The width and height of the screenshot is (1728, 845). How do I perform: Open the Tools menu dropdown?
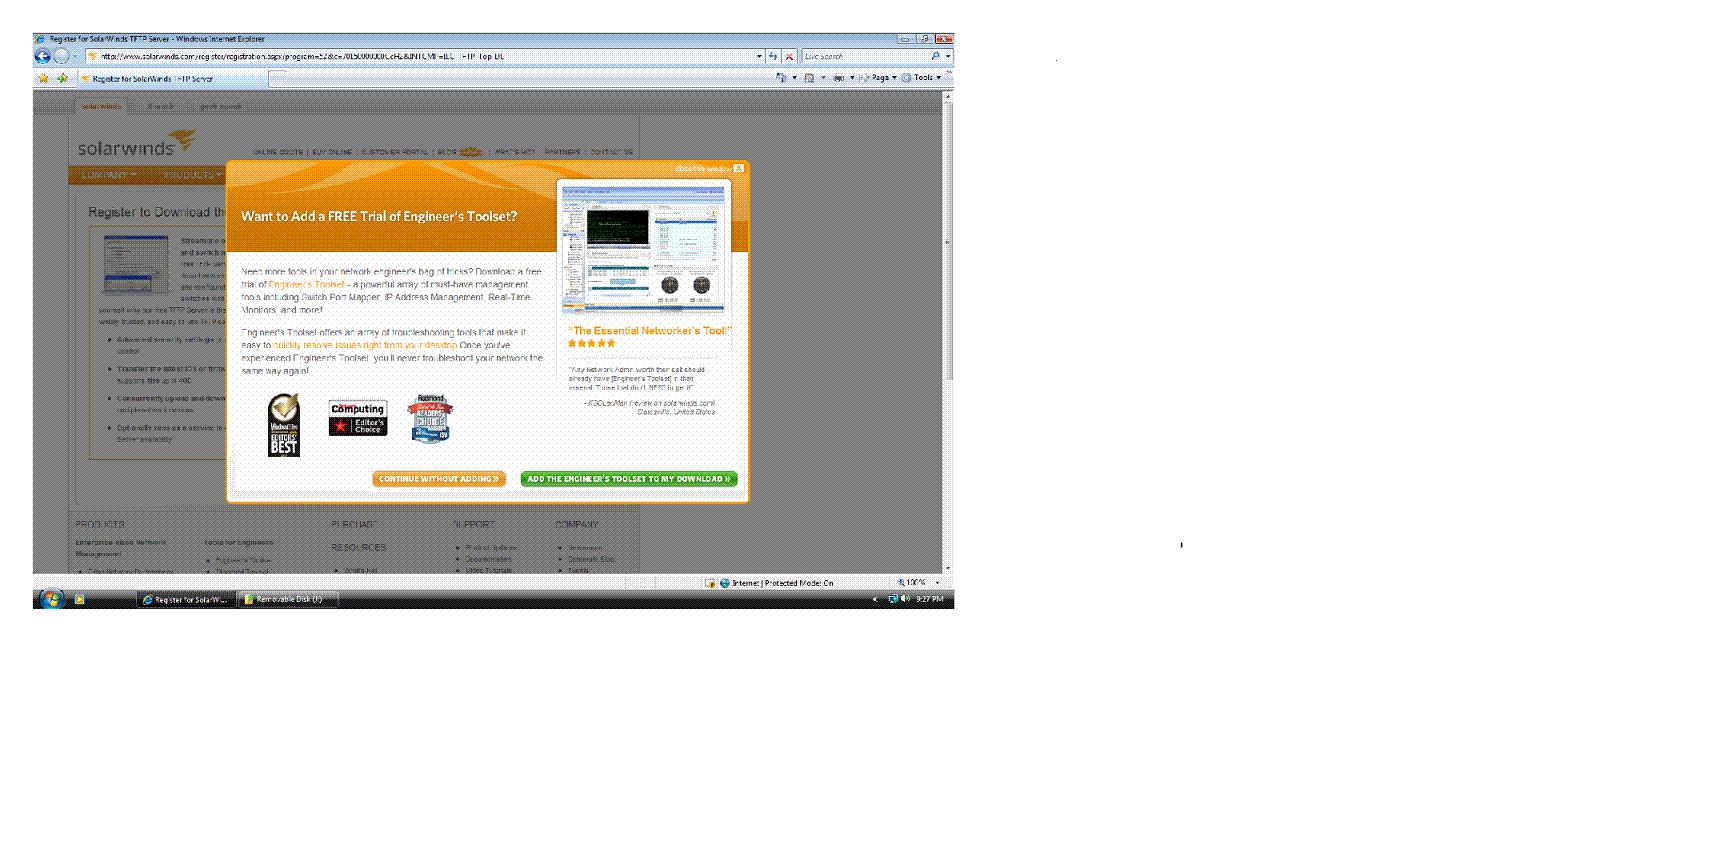[922, 77]
